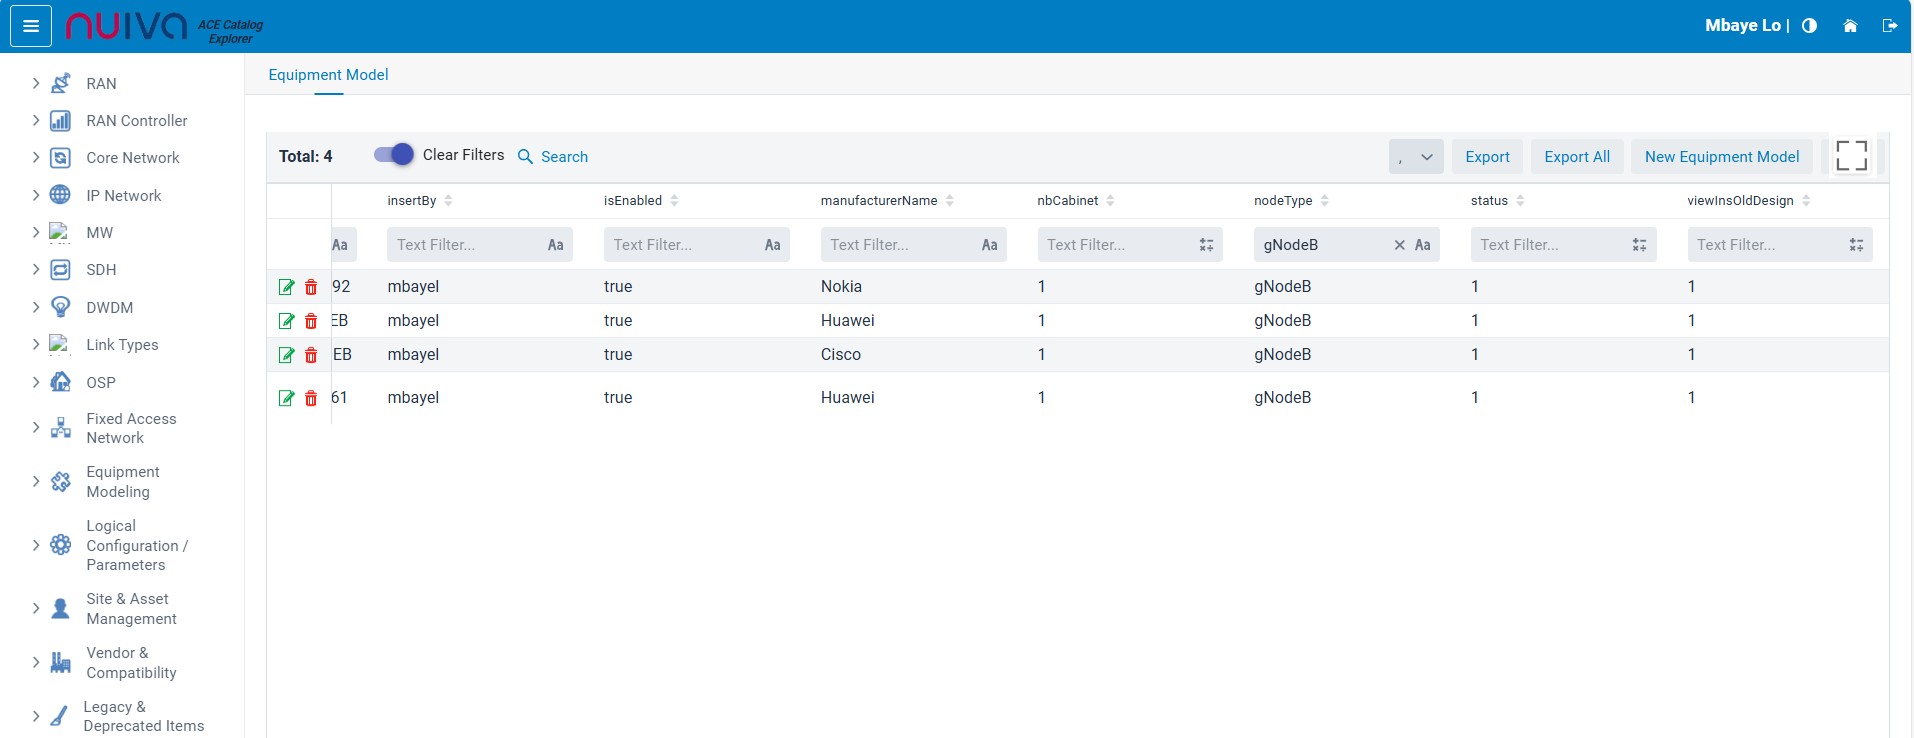Open the separator dropdown next to Export
Viewport: 1914px width, 738px height.
(1415, 157)
